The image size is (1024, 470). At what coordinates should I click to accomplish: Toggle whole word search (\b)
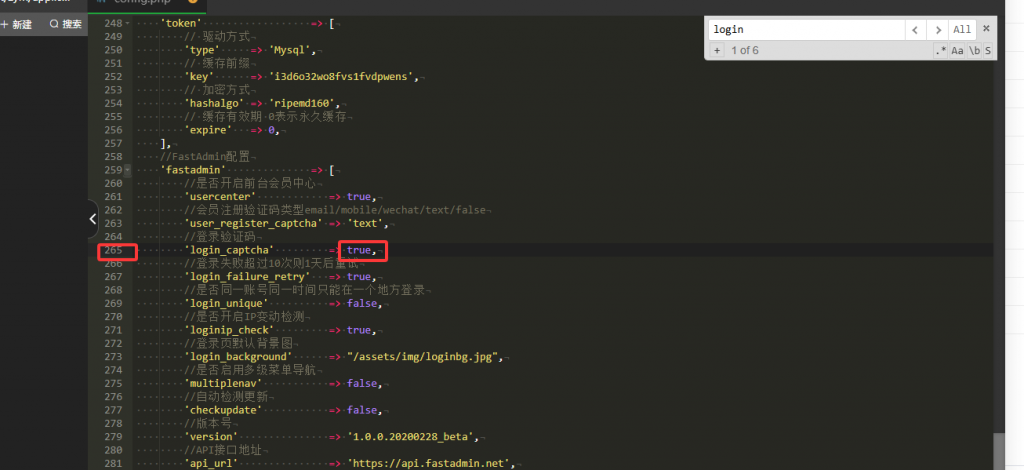click(x=974, y=50)
